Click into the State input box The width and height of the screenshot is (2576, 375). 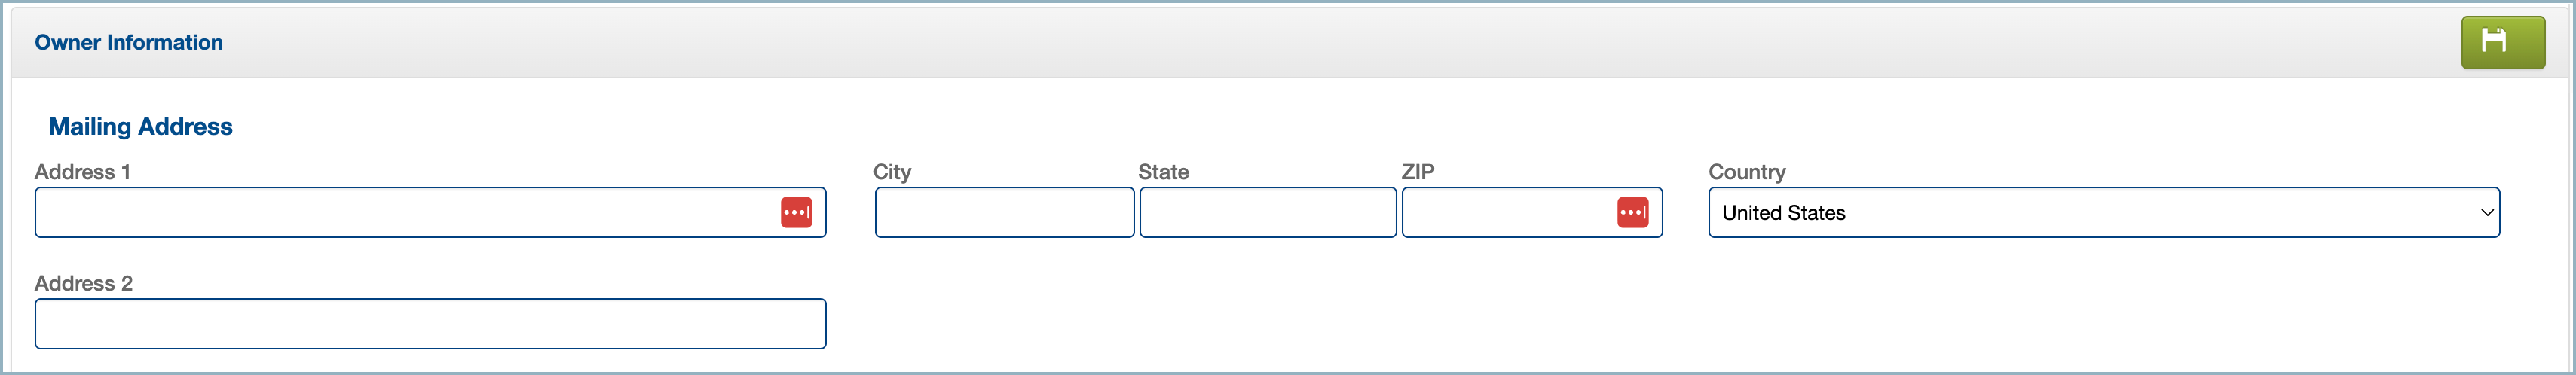tap(1267, 212)
